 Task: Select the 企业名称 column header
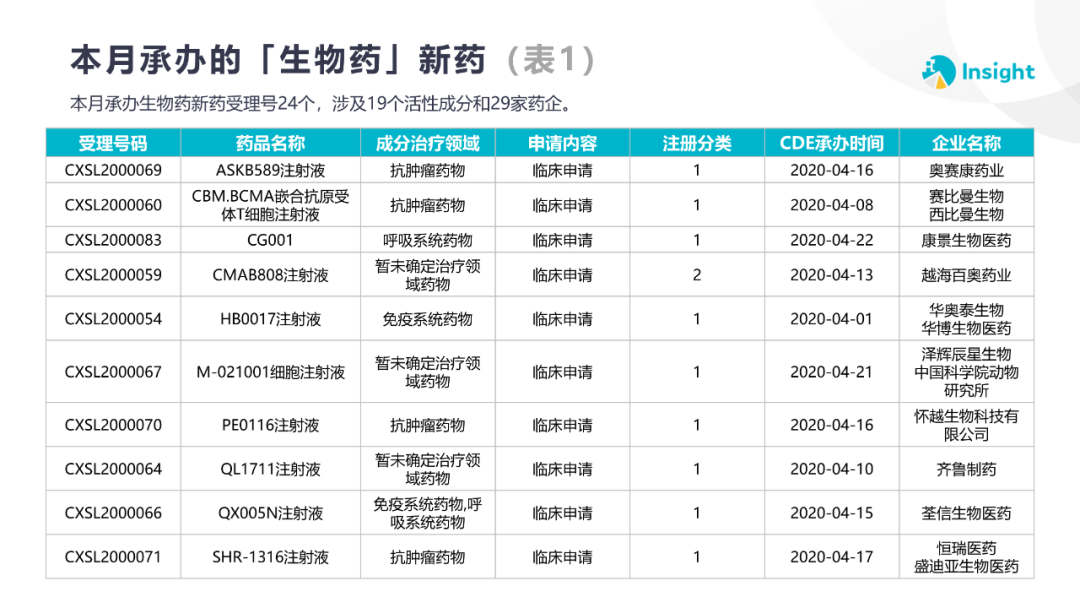(x=966, y=143)
